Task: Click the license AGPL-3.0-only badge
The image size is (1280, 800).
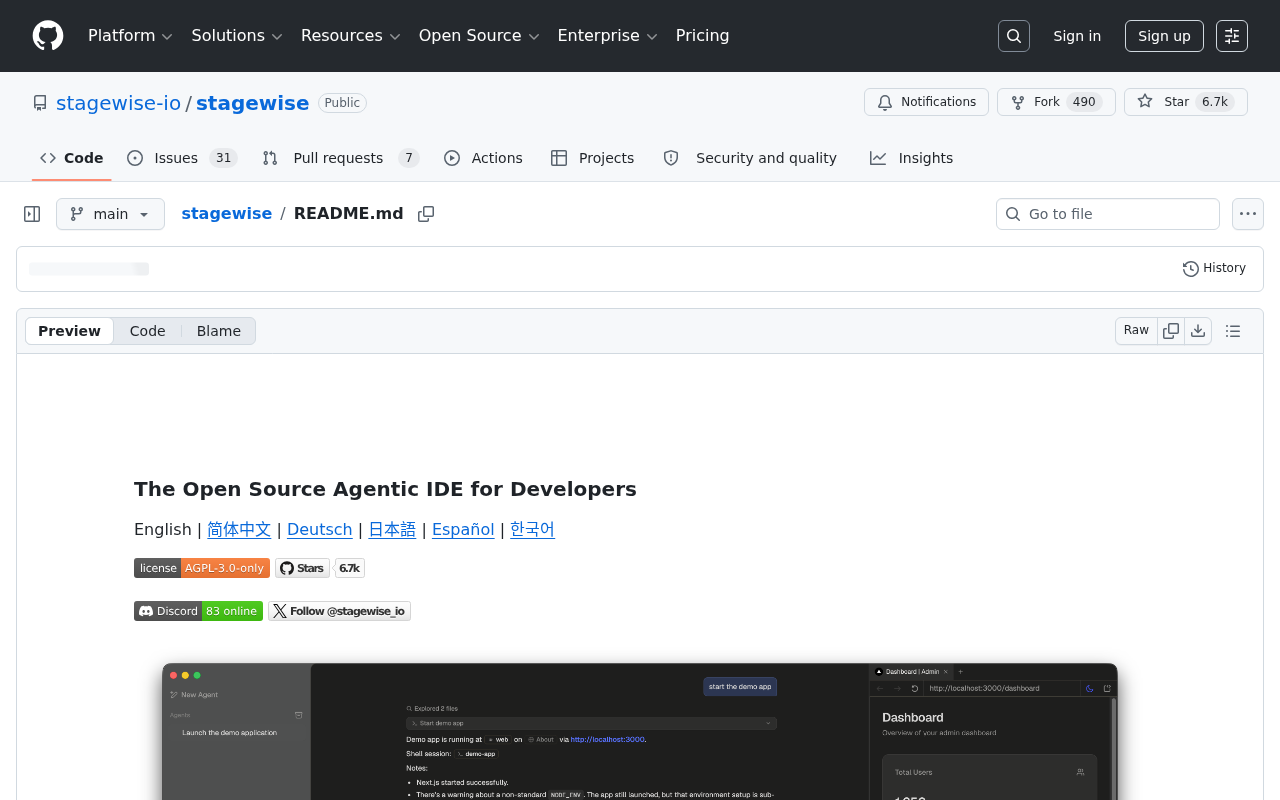Action: click(202, 568)
